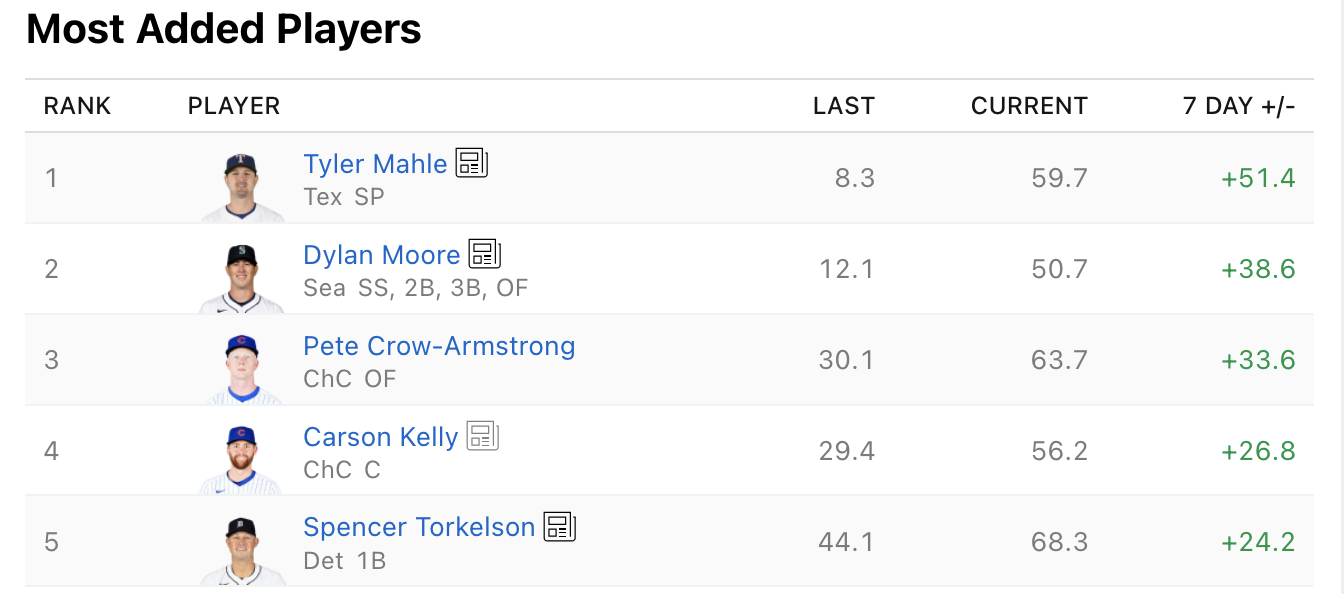1344x594 pixels.
Task: Open Carson Kelly's player news notes icon
Action: pos(483,436)
